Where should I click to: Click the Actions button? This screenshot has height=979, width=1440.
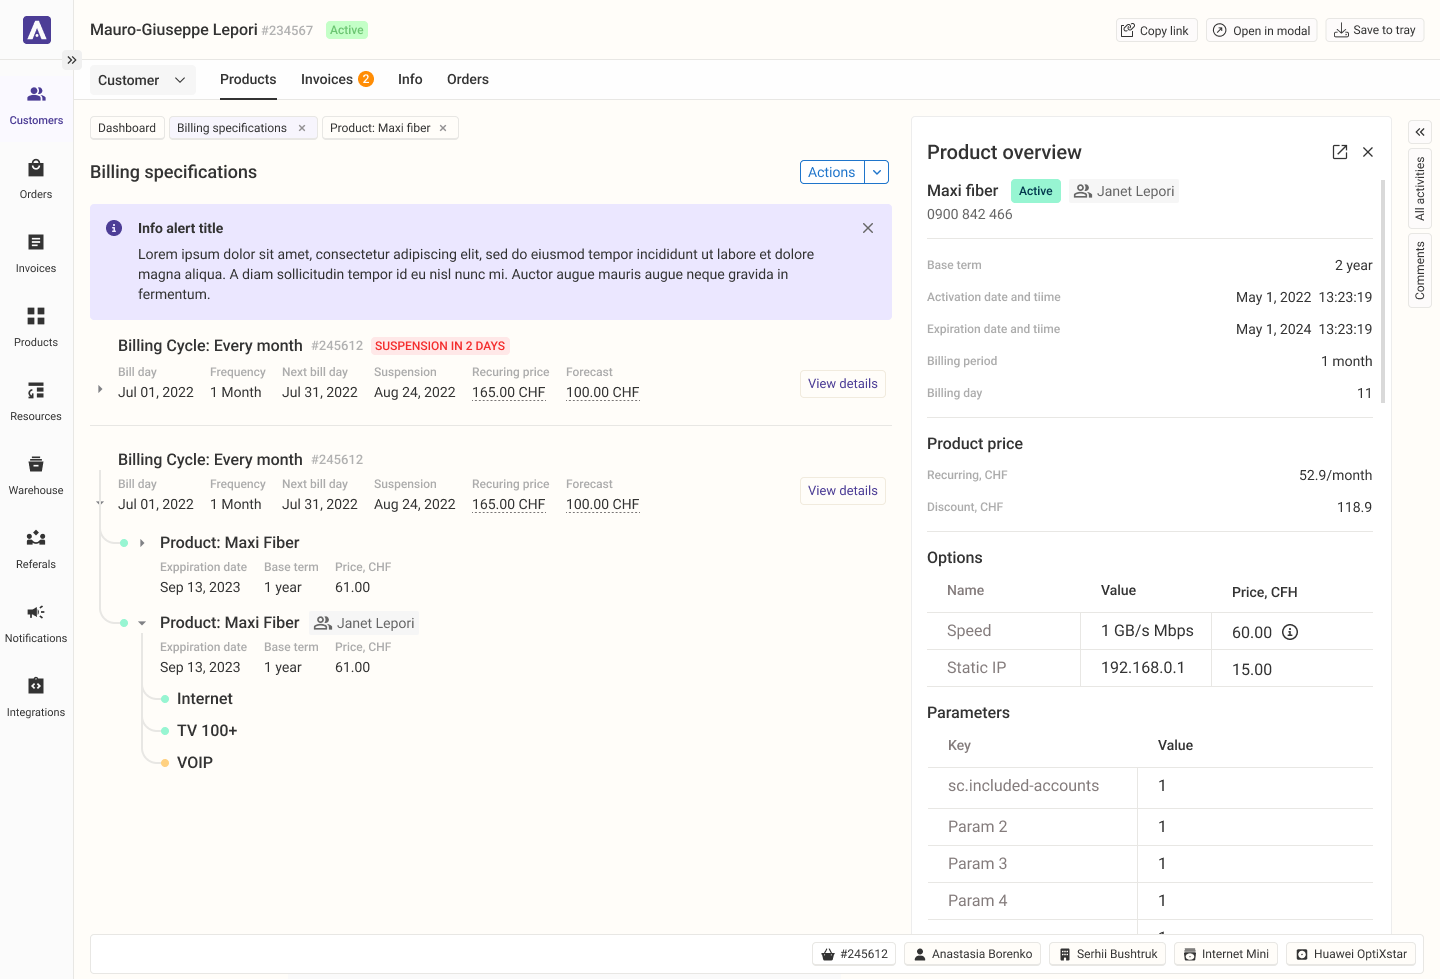(832, 172)
